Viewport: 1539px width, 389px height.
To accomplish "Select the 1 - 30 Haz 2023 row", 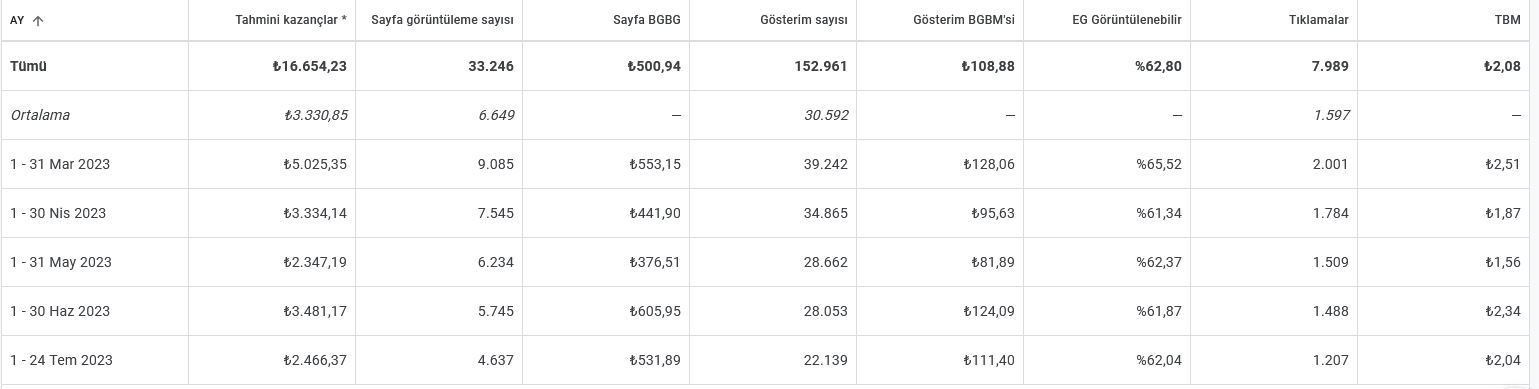I will (769, 311).
